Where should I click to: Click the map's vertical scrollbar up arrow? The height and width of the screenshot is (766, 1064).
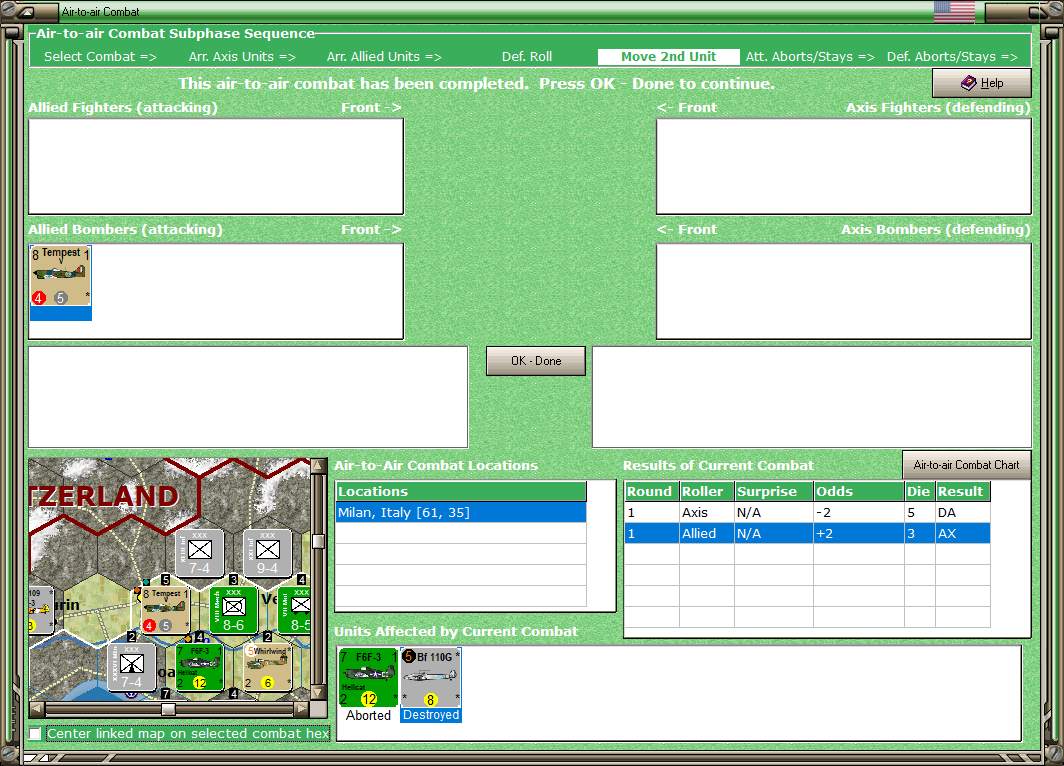(318, 466)
